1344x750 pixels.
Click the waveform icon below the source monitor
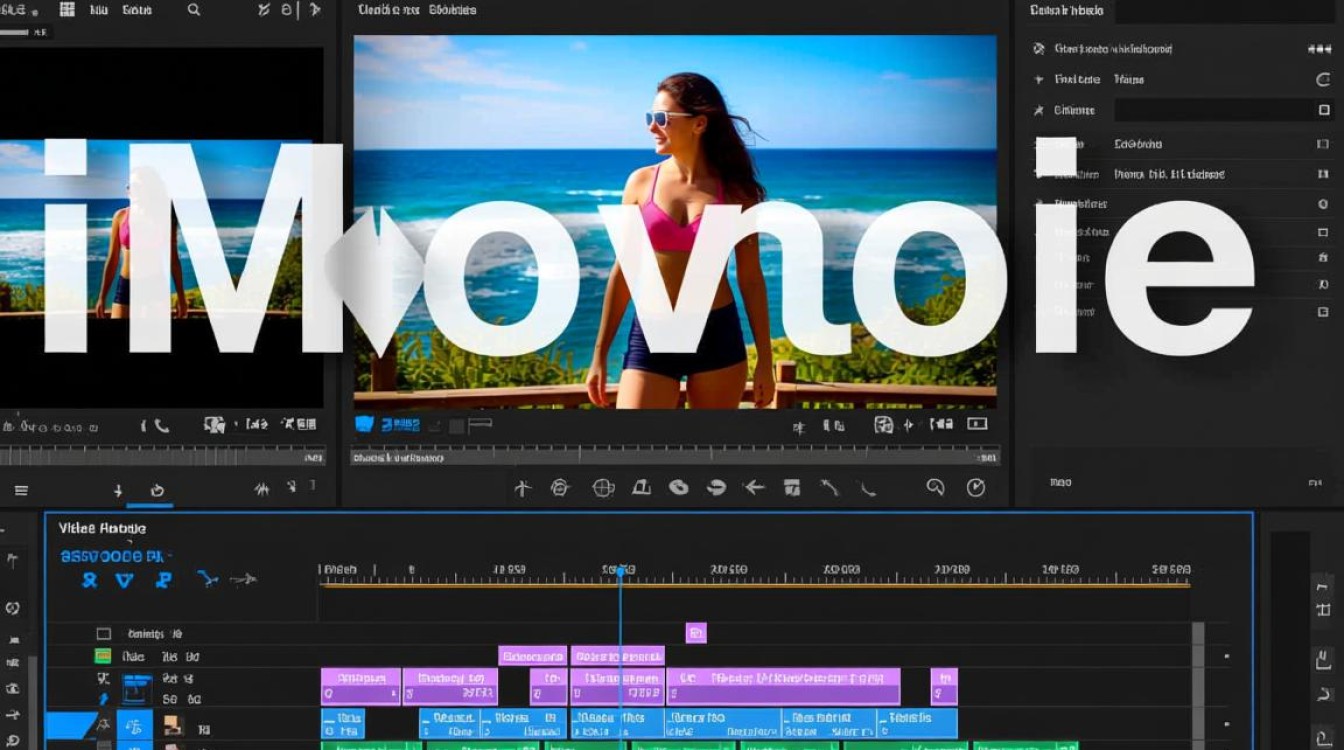point(263,490)
